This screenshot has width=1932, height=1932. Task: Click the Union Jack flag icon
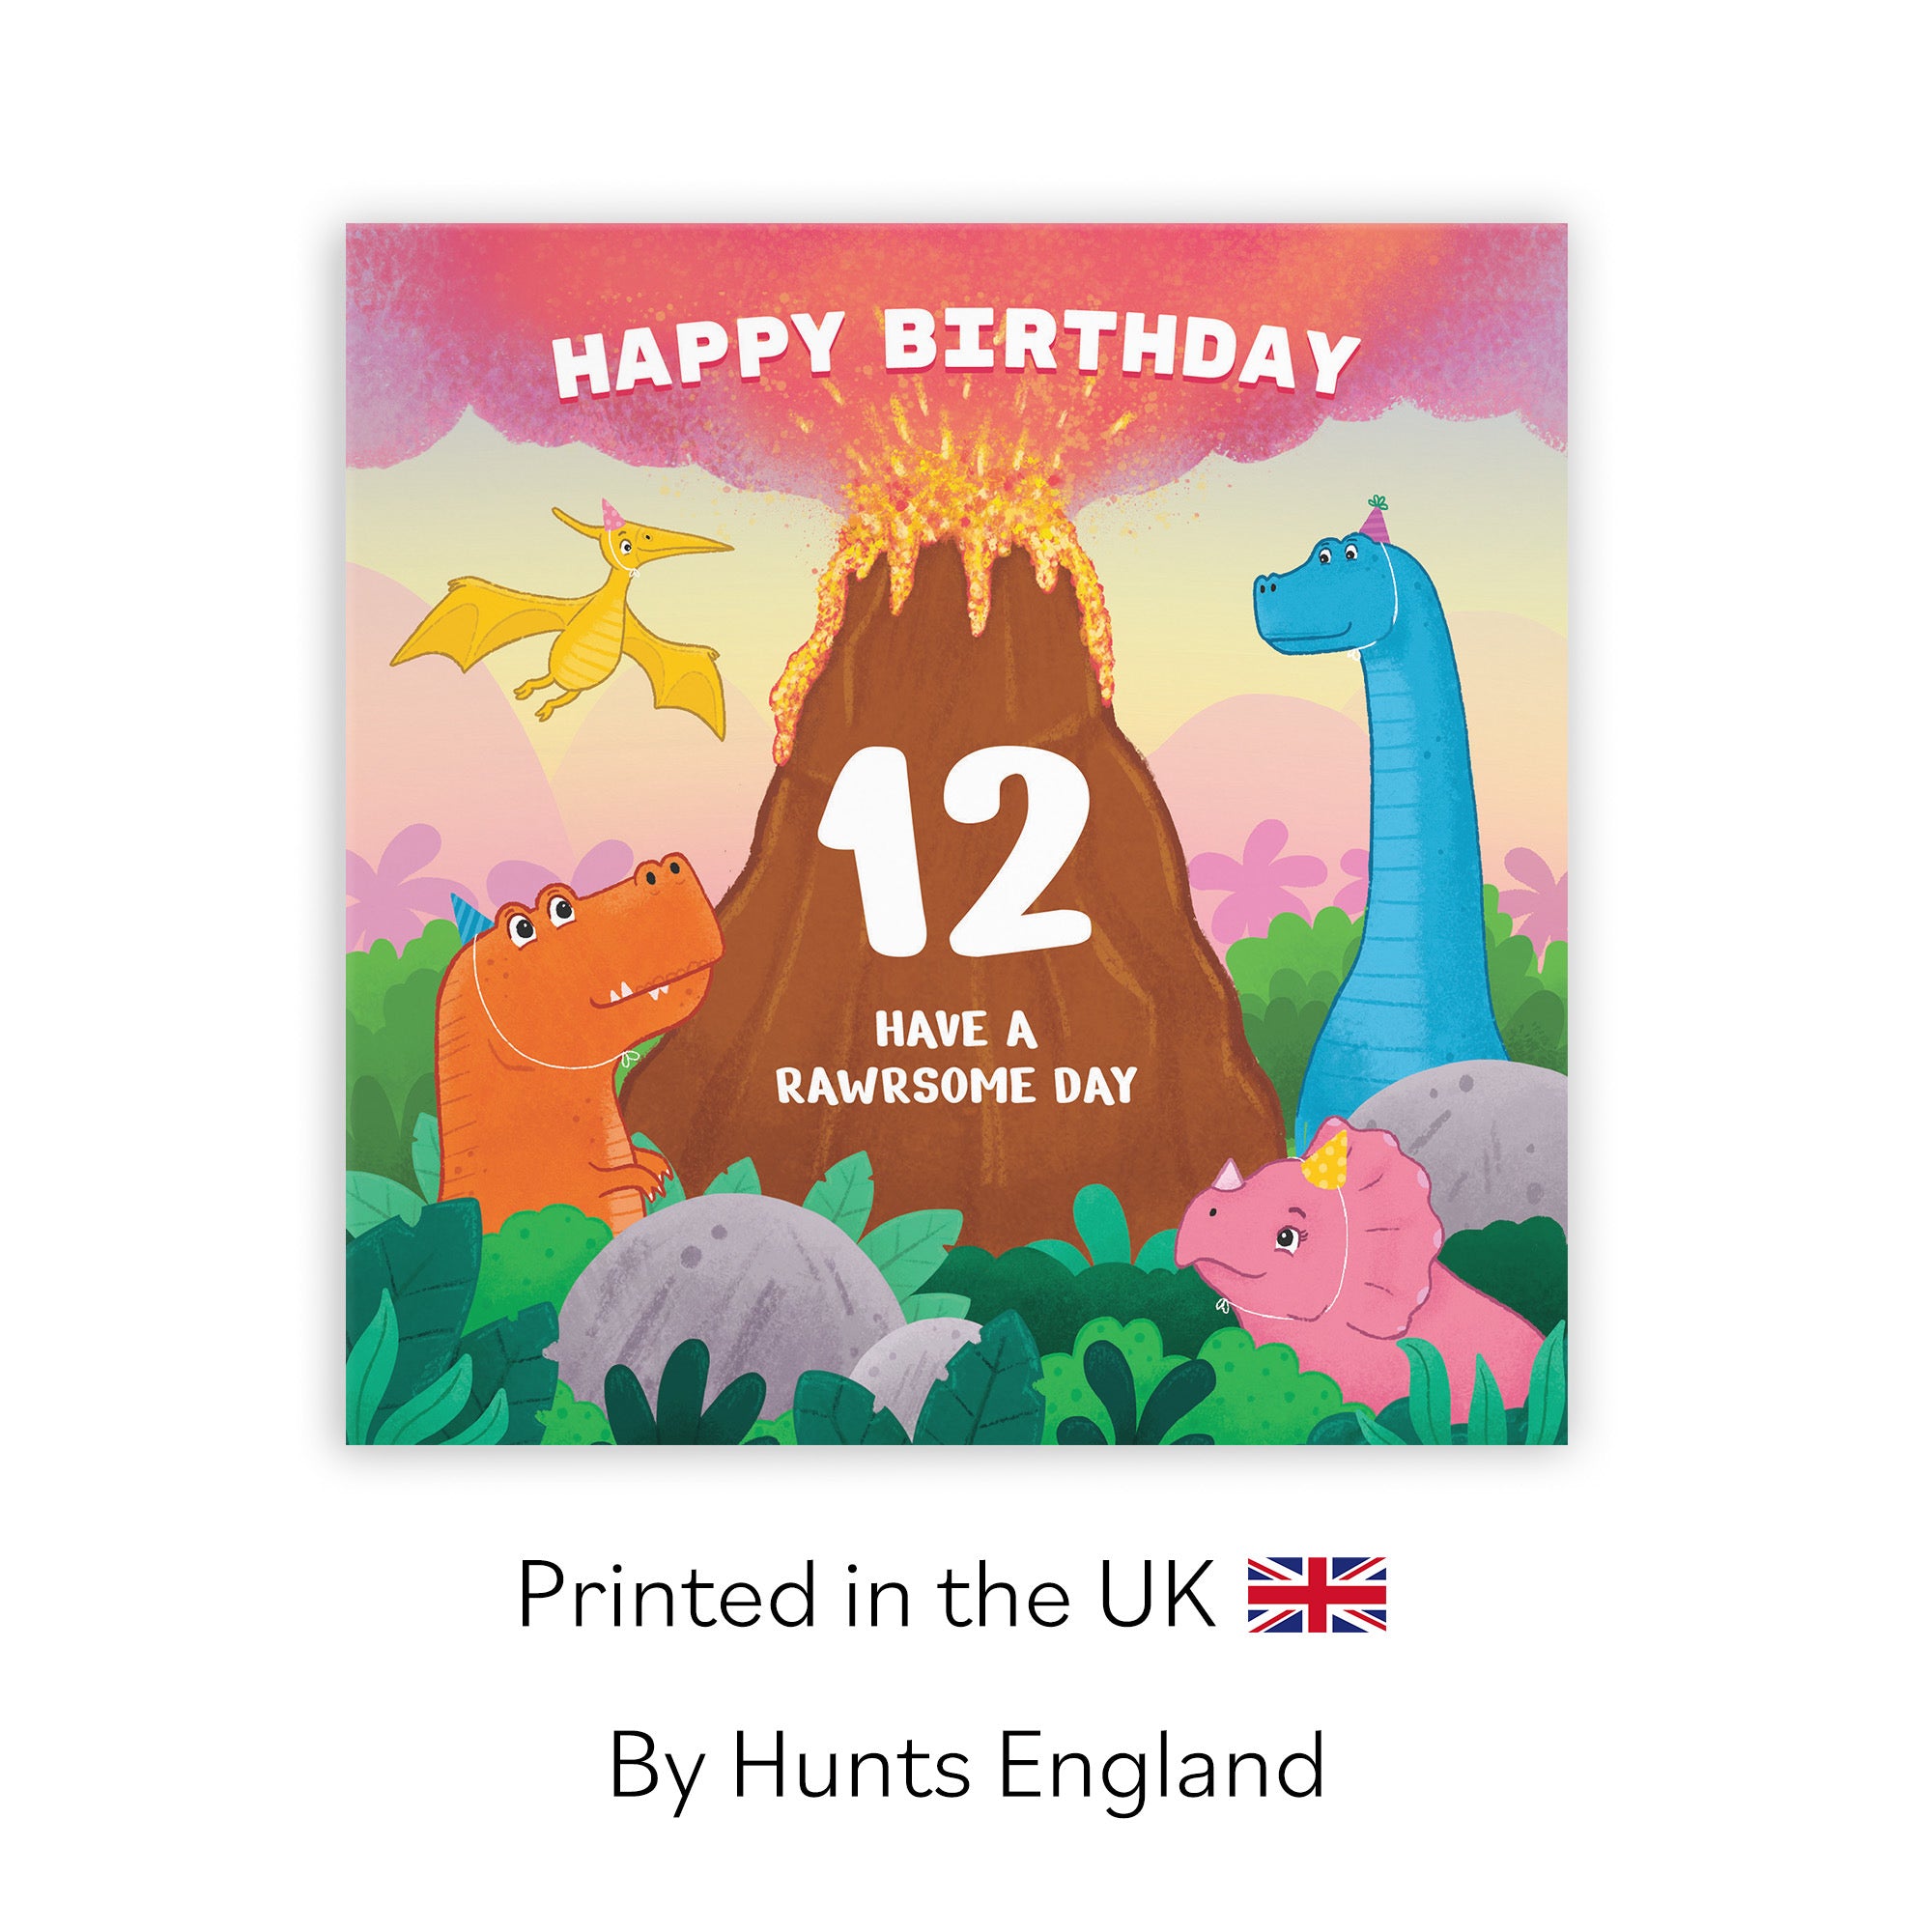tap(1317, 1594)
